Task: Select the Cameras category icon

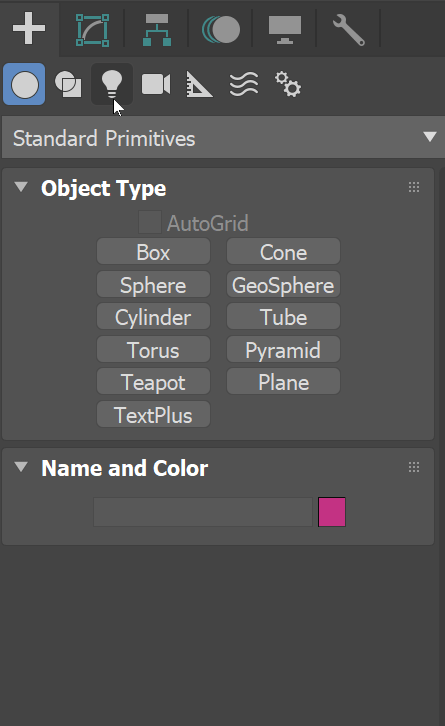Action: point(156,84)
